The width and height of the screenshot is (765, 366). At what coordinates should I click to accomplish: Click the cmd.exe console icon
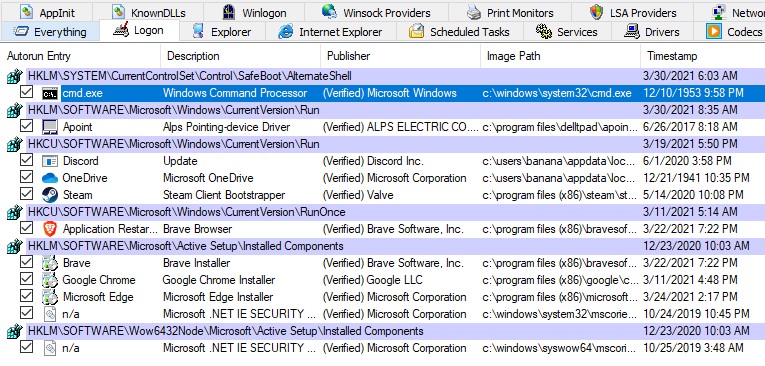50,93
